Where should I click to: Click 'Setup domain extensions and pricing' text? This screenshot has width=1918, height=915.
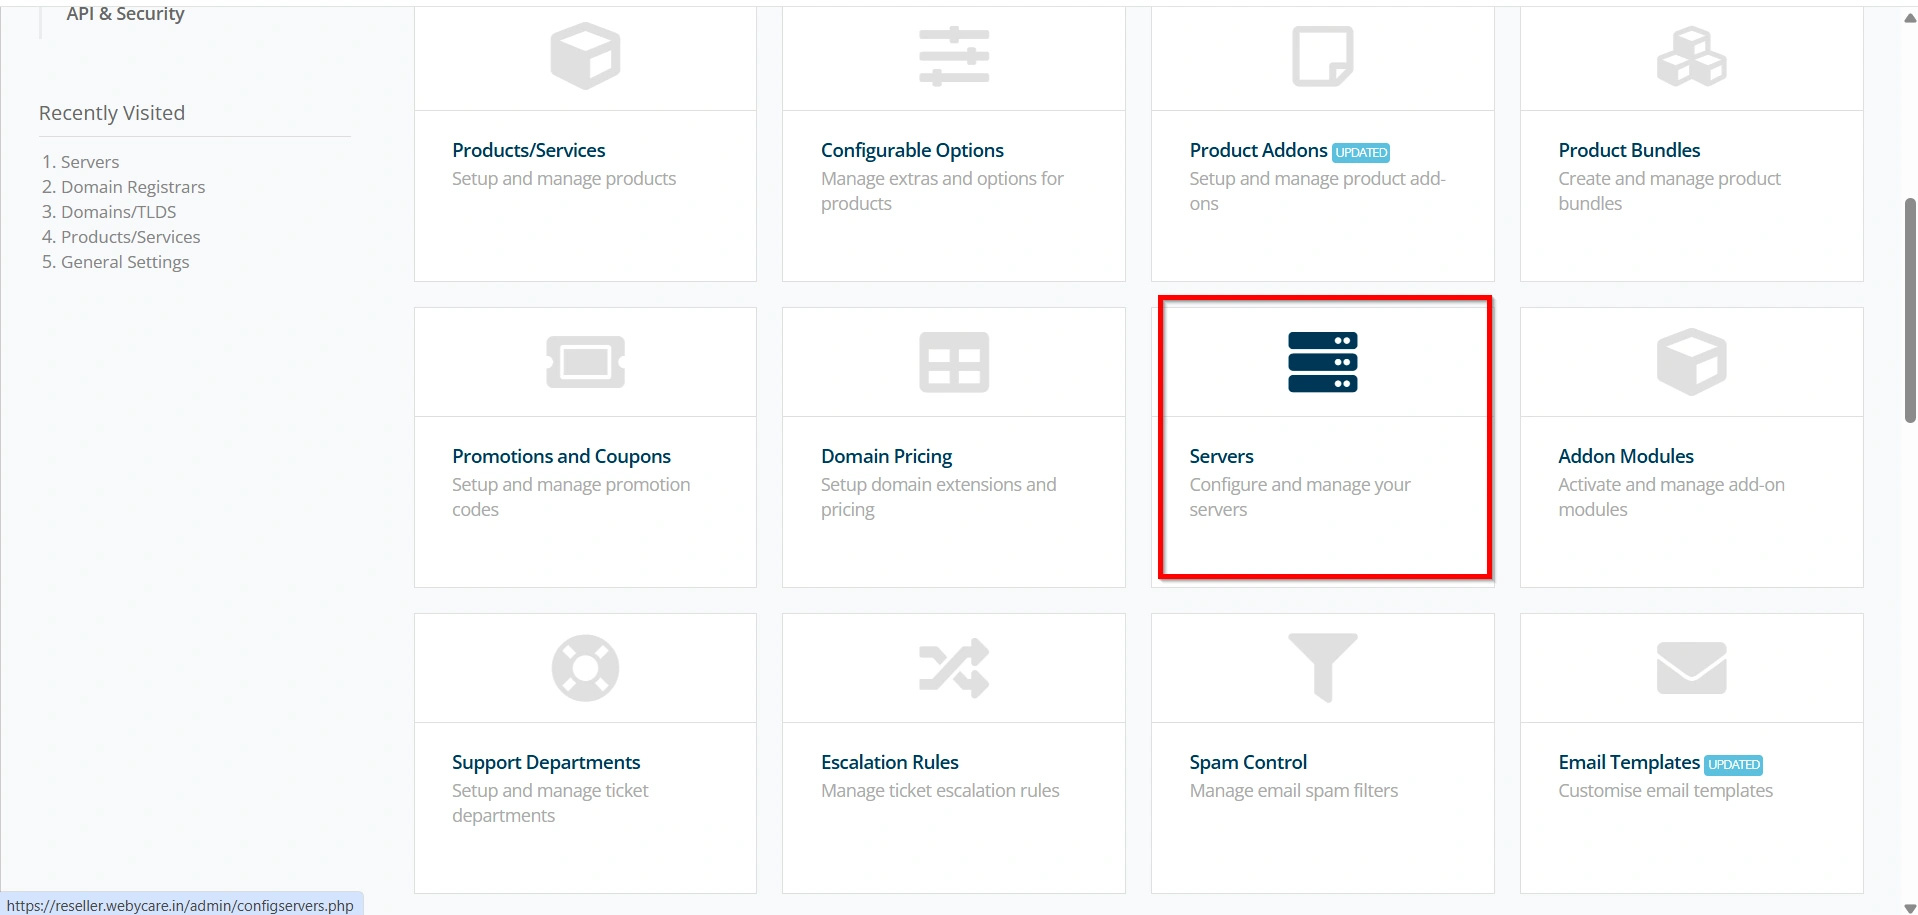(938, 497)
